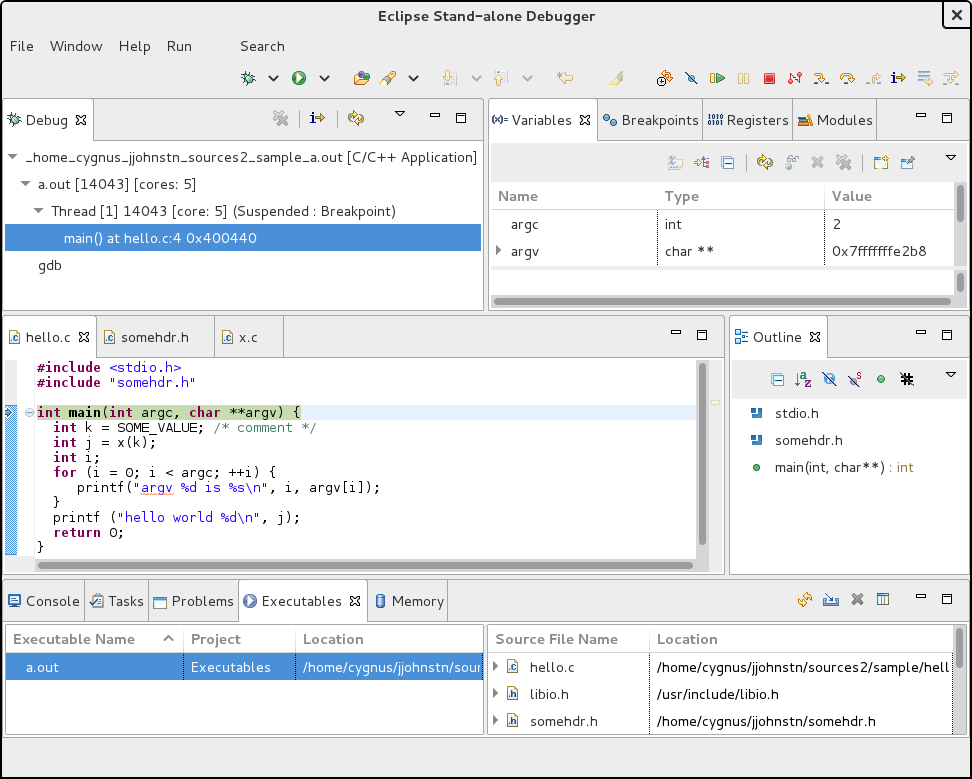972x779 pixels.
Task: Toggle Show Type Names in Variables view
Action: (x=675, y=163)
